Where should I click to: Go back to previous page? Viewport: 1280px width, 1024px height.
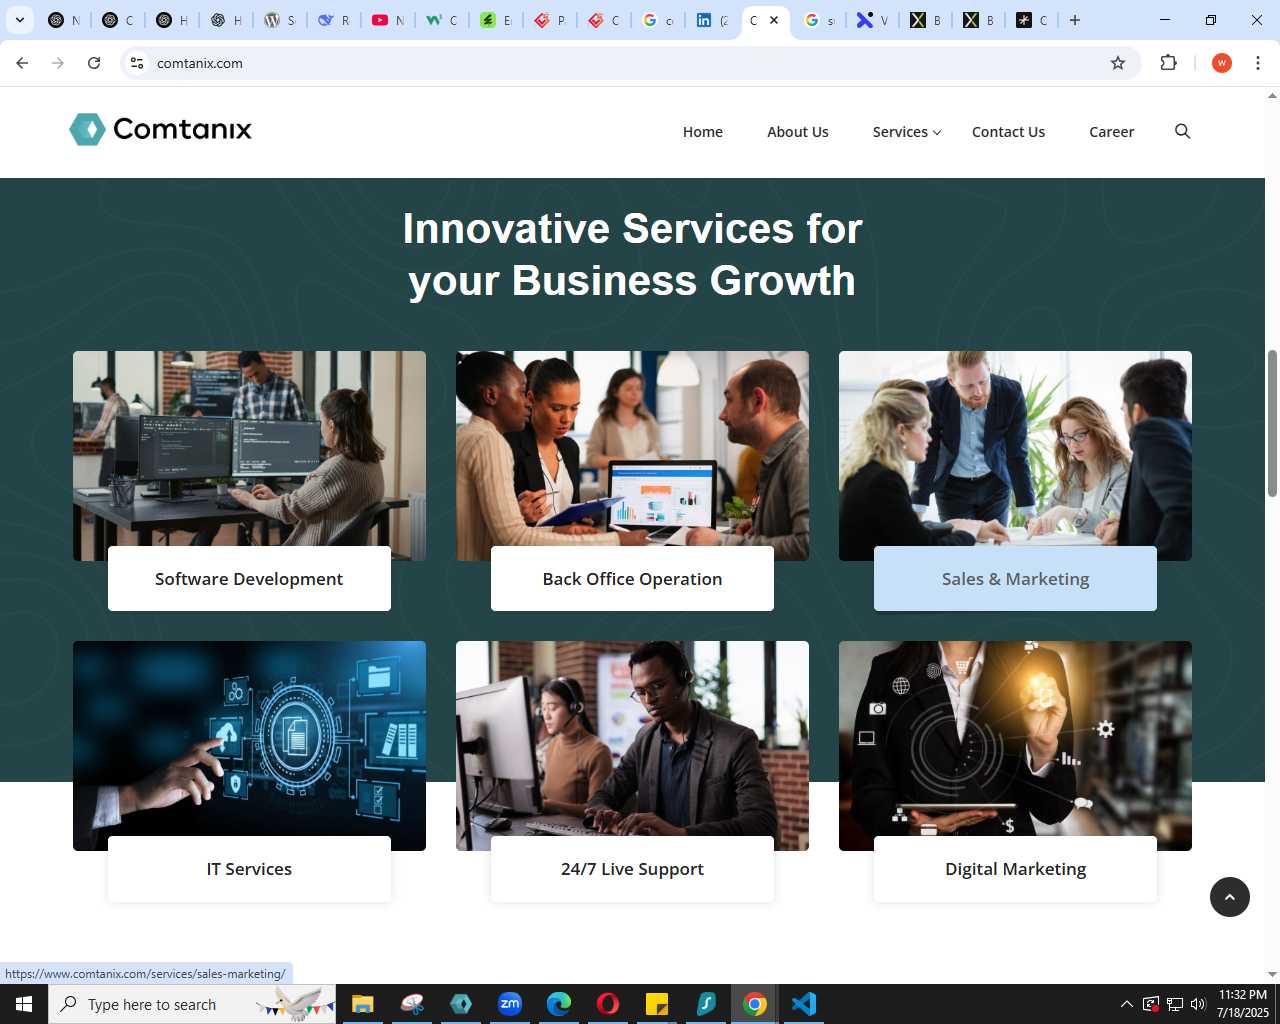pyautogui.click(x=22, y=63)
